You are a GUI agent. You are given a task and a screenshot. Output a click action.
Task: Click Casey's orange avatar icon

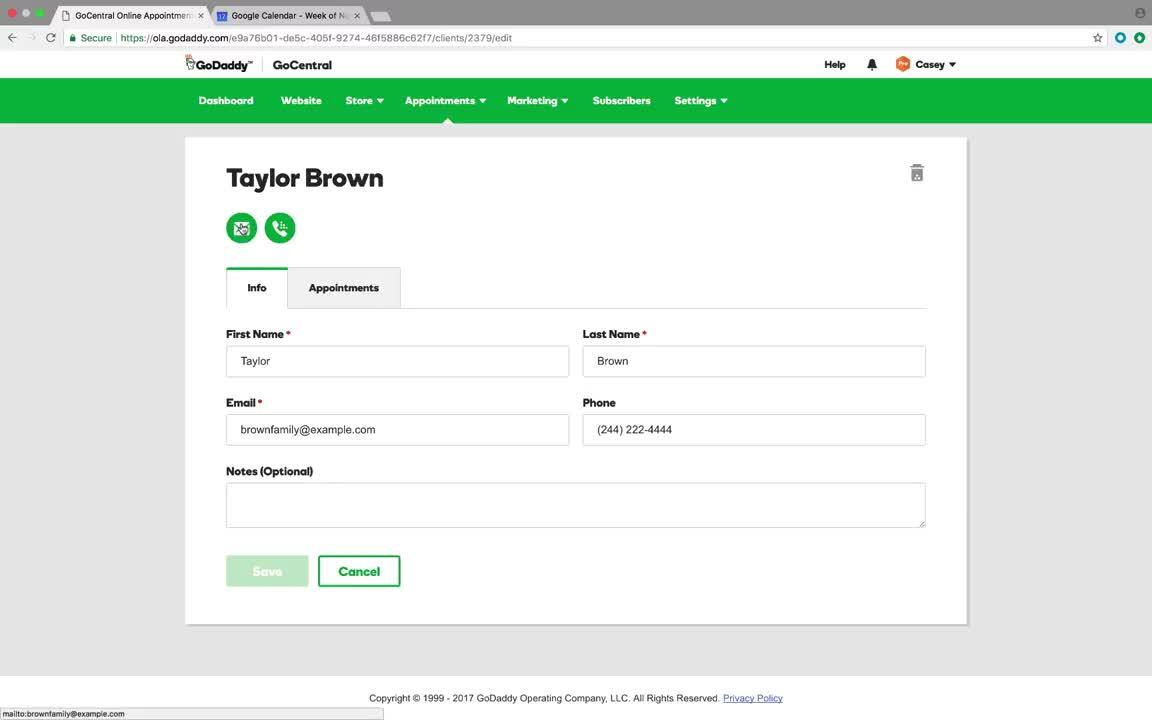pyautogui.click(x=902, y=64)
